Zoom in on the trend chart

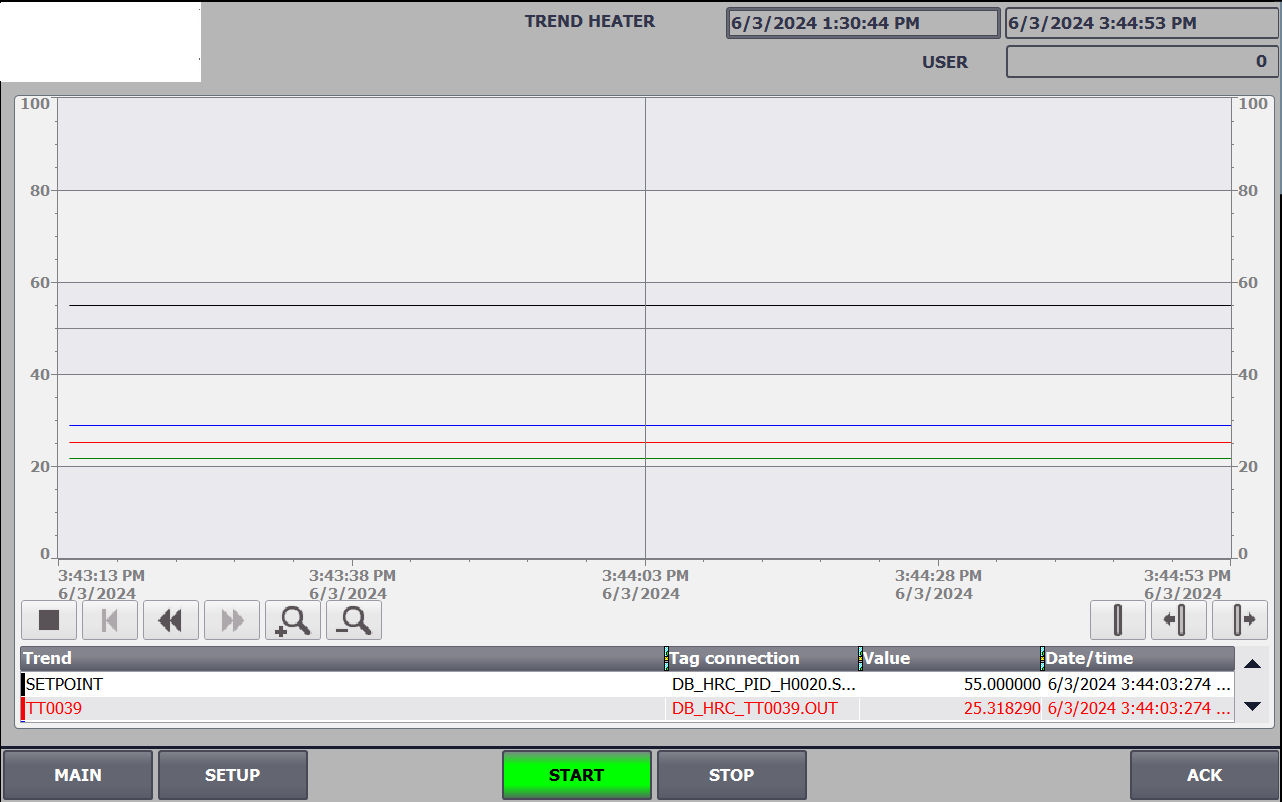point(293,621)
